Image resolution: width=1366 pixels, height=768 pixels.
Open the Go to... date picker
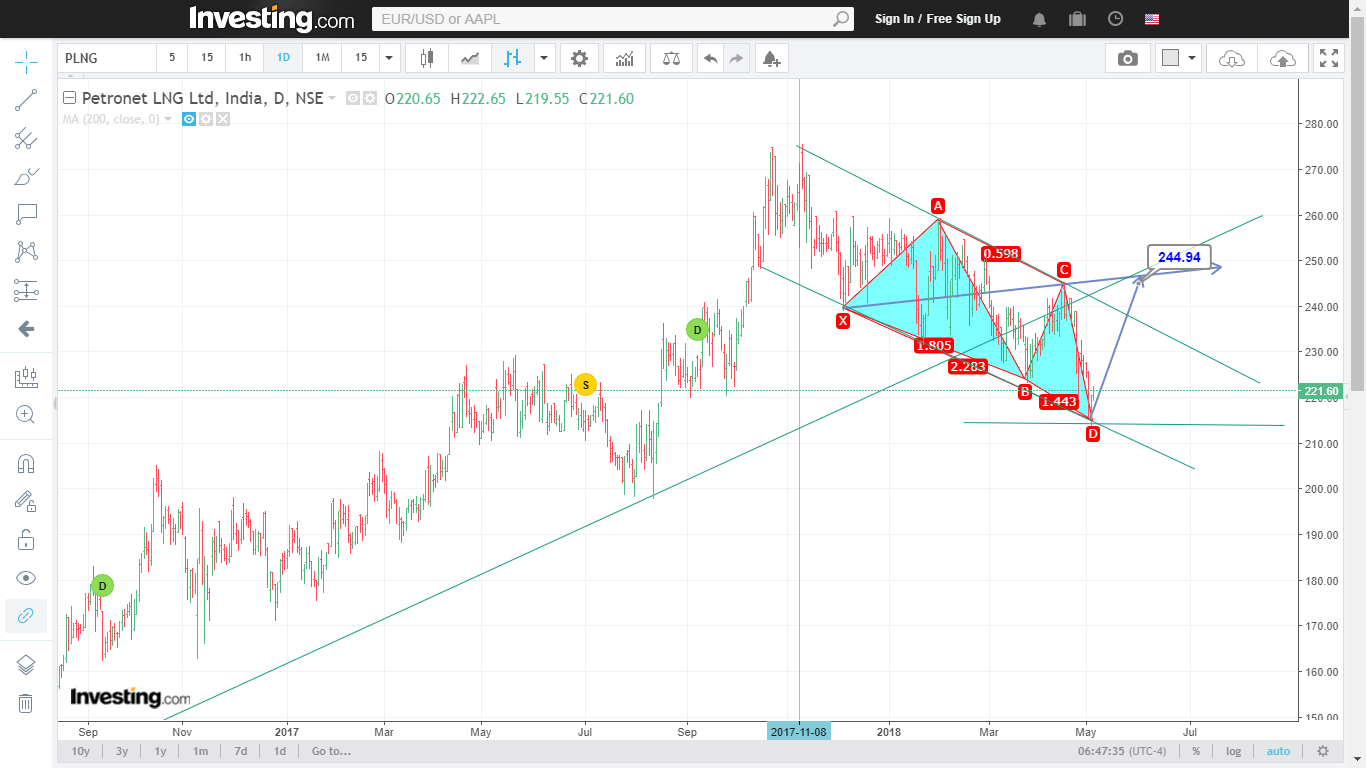point(331,751)
